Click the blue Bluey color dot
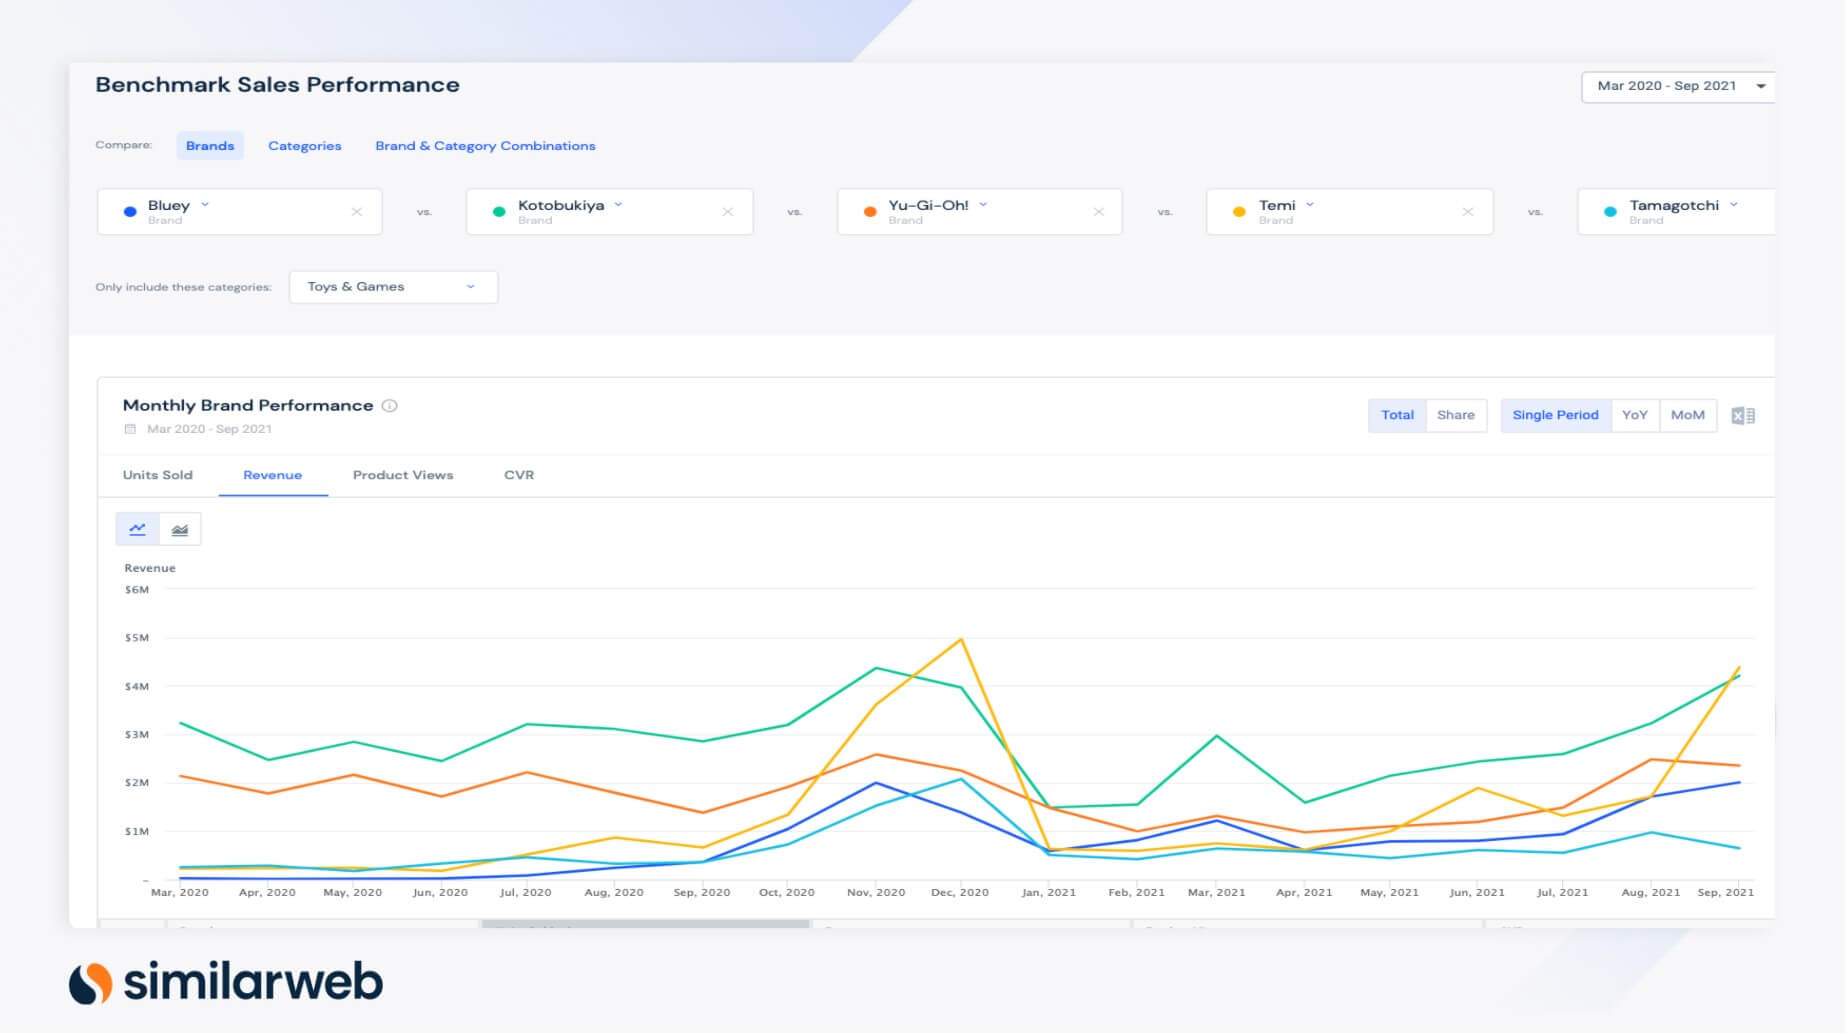The width and height of the screenshot is (1845, 1033). [130, 212]
